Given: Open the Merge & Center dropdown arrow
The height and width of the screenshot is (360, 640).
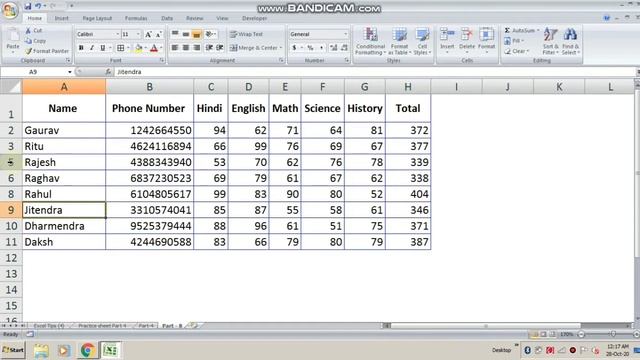Looking at the screenshot, I should [281, 48].
